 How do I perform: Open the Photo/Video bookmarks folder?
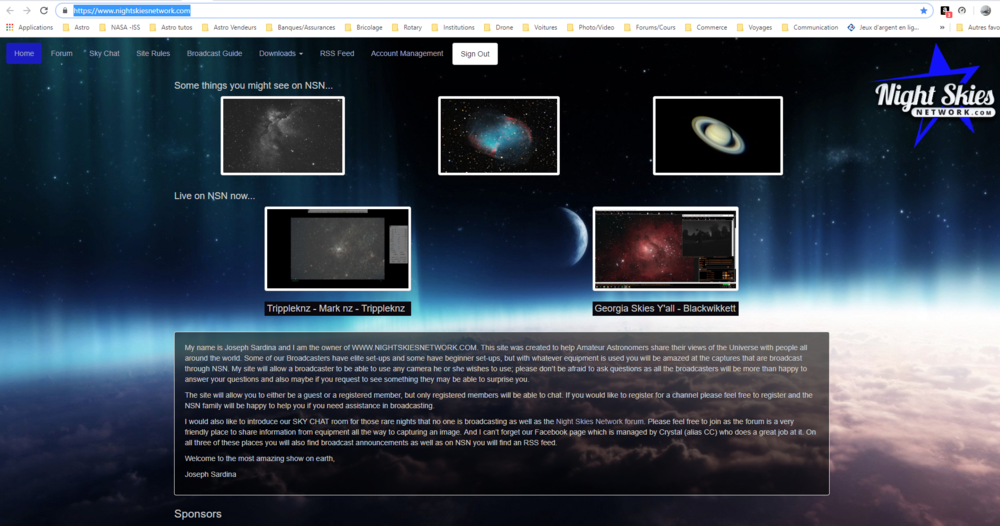tap(591, 27)
